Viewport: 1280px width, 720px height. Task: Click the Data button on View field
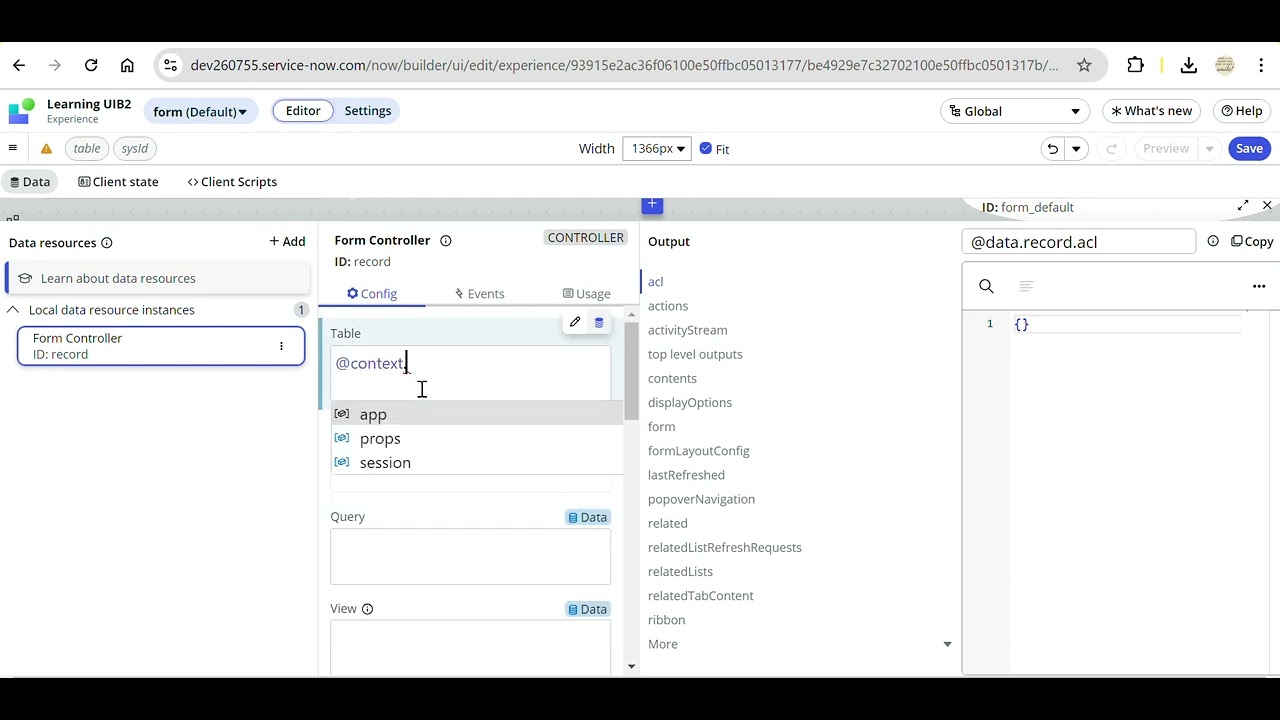pos(587,609)
